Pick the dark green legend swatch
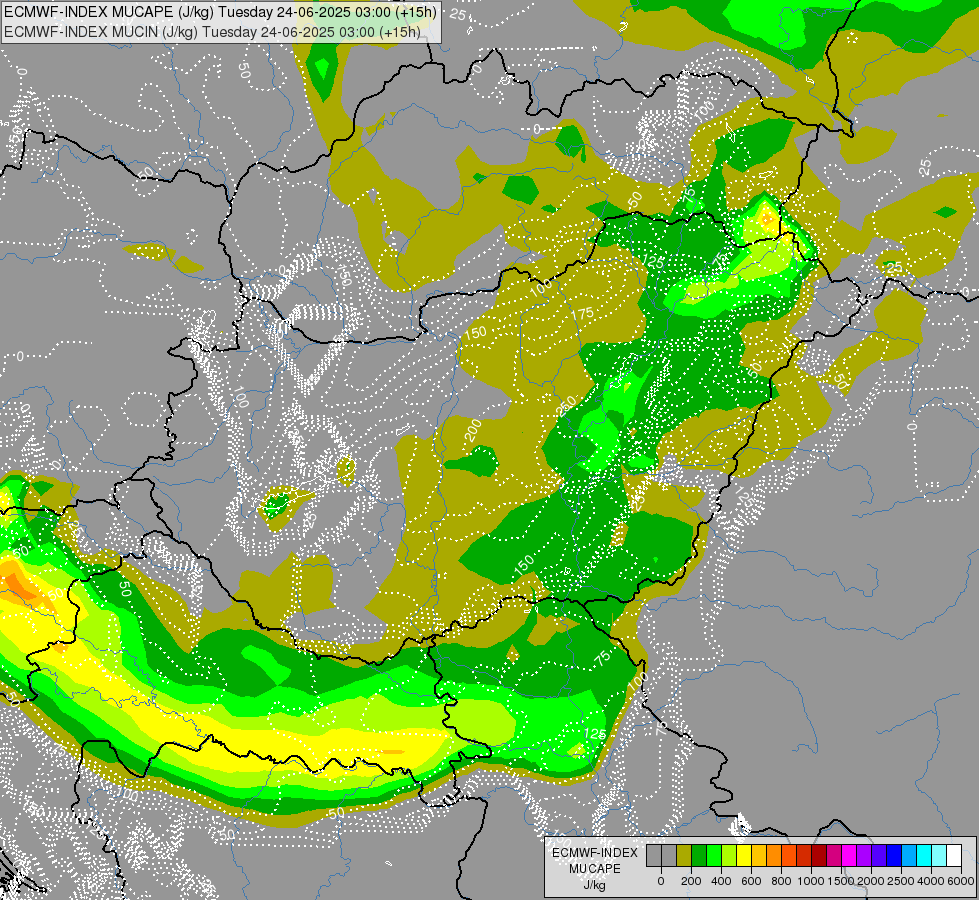Image resolution: width=979 pixels, height=900 pixels. point(699,855)
